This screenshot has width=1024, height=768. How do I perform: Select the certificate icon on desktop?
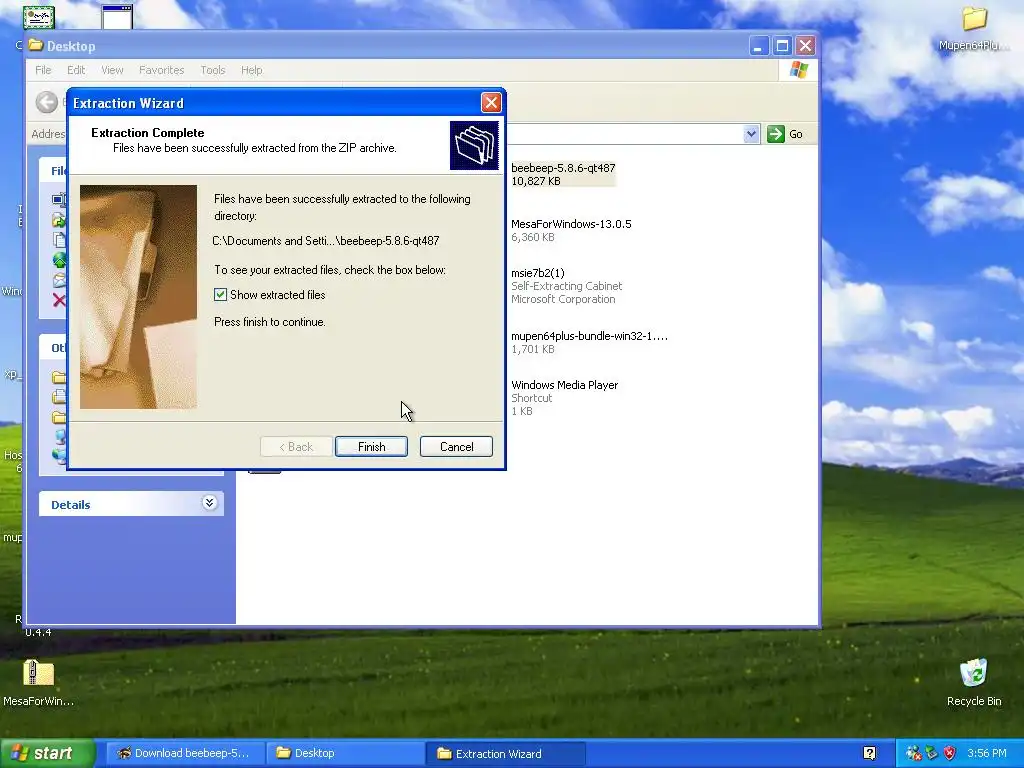coord(39,17)
